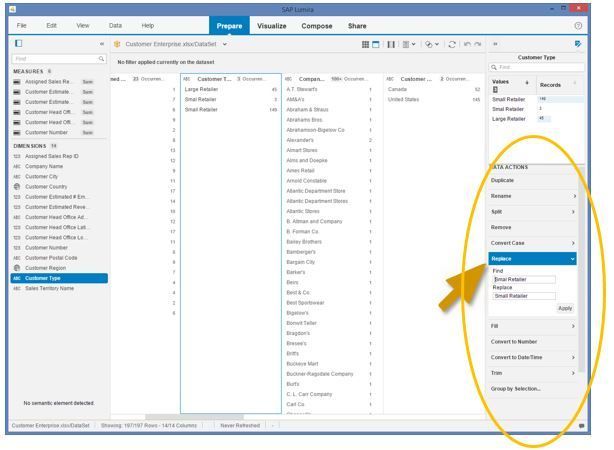
Task: Select the Company Name dimension
Action: pos(59,166)
